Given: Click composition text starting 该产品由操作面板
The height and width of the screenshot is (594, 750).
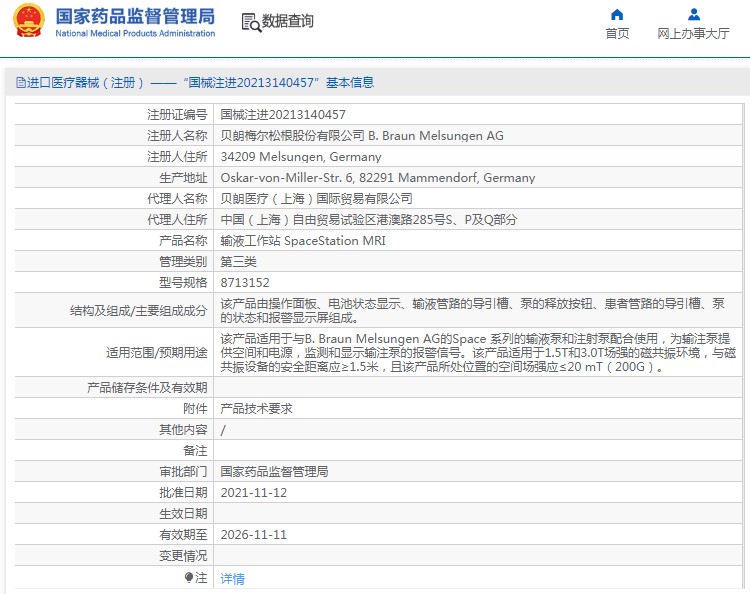Looking at the screenshot, I should 473,311.
